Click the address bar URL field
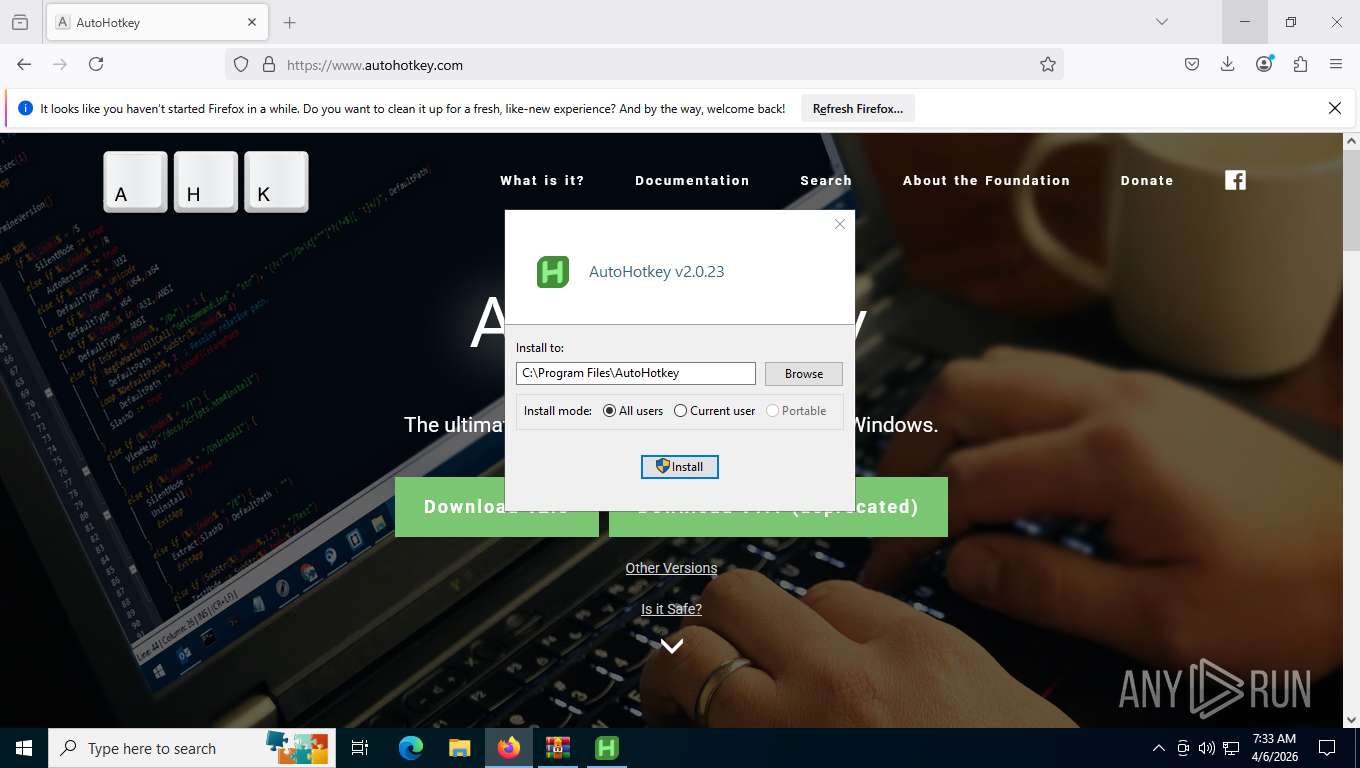This screenshot has height=768, width=1360. pyautogui.click(x=644, y=64)
